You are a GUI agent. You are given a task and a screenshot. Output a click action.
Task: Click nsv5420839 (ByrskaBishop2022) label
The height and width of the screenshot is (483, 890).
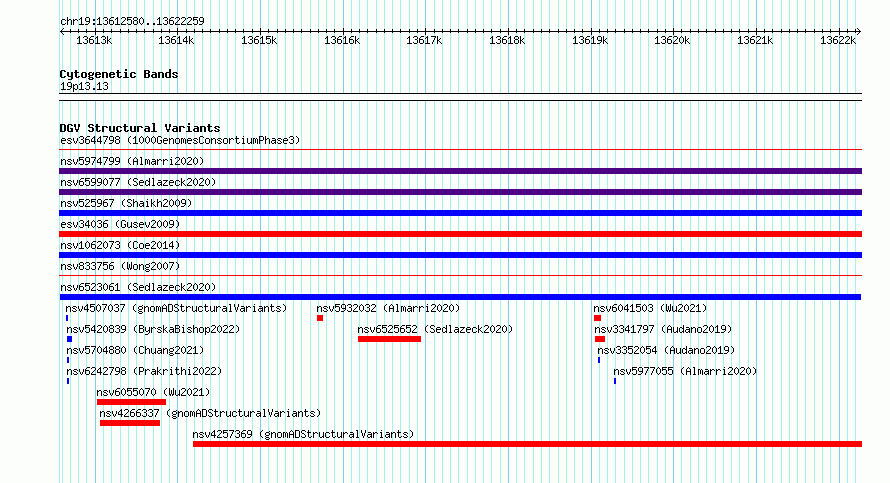click(x=153, y=329)
